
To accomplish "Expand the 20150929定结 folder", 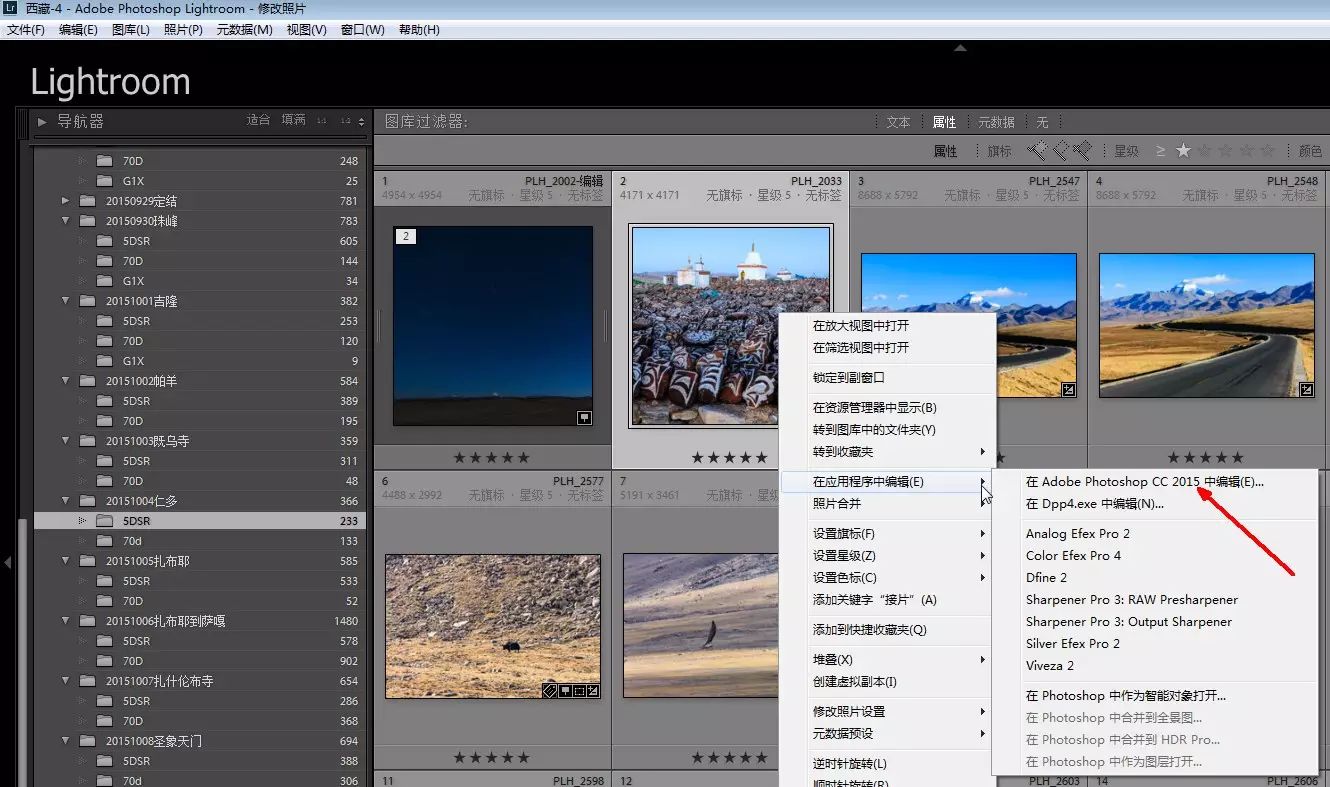I will coord(66,201).
